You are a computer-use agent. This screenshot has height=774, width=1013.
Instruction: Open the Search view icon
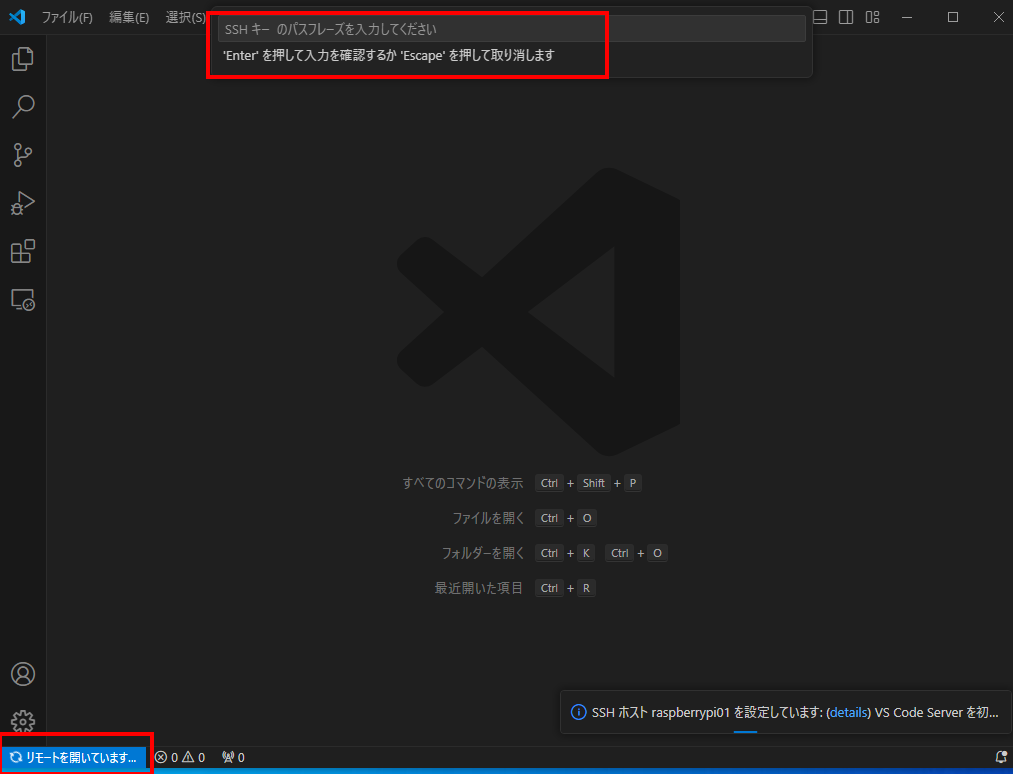22,107
